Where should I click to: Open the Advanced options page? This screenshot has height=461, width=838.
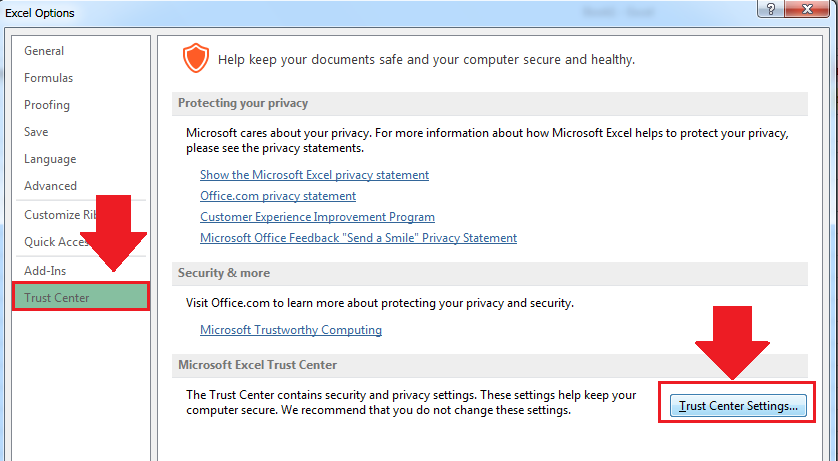[50, 186]
